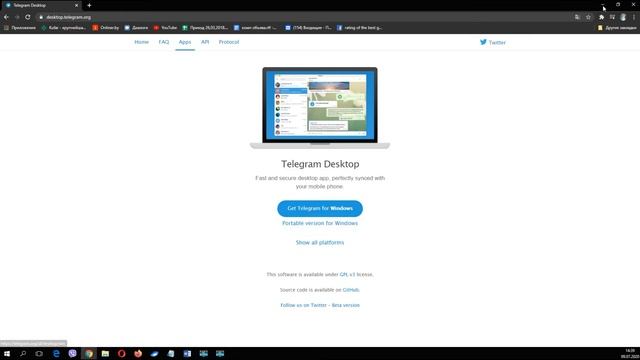Launch Opera from the taskbar
Screen dimensions: 640x360
coord(122,353)
